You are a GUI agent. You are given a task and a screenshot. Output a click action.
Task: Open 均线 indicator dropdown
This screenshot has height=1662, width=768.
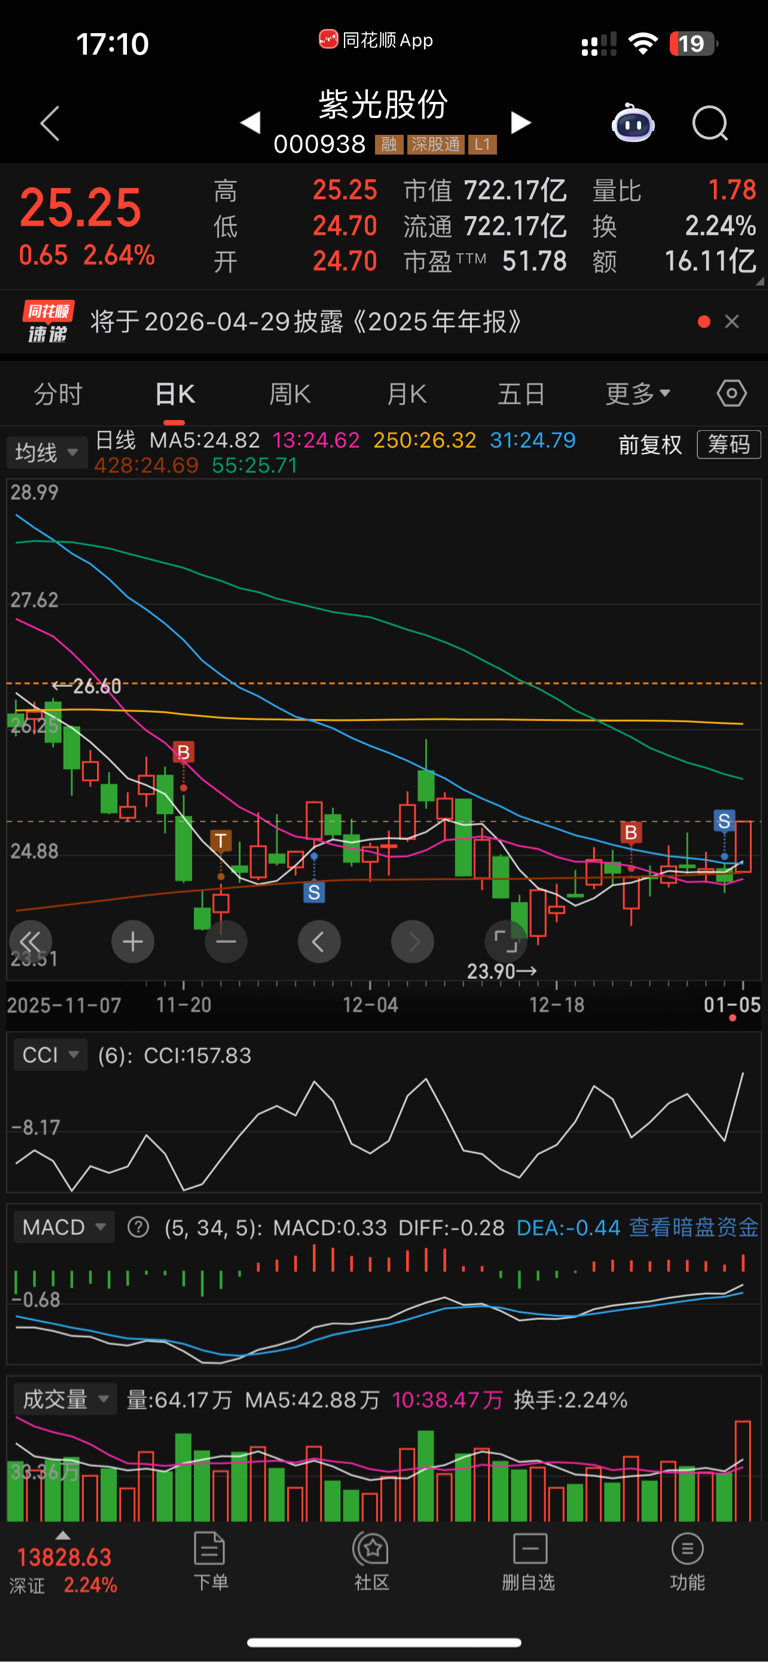pos(45,453)
